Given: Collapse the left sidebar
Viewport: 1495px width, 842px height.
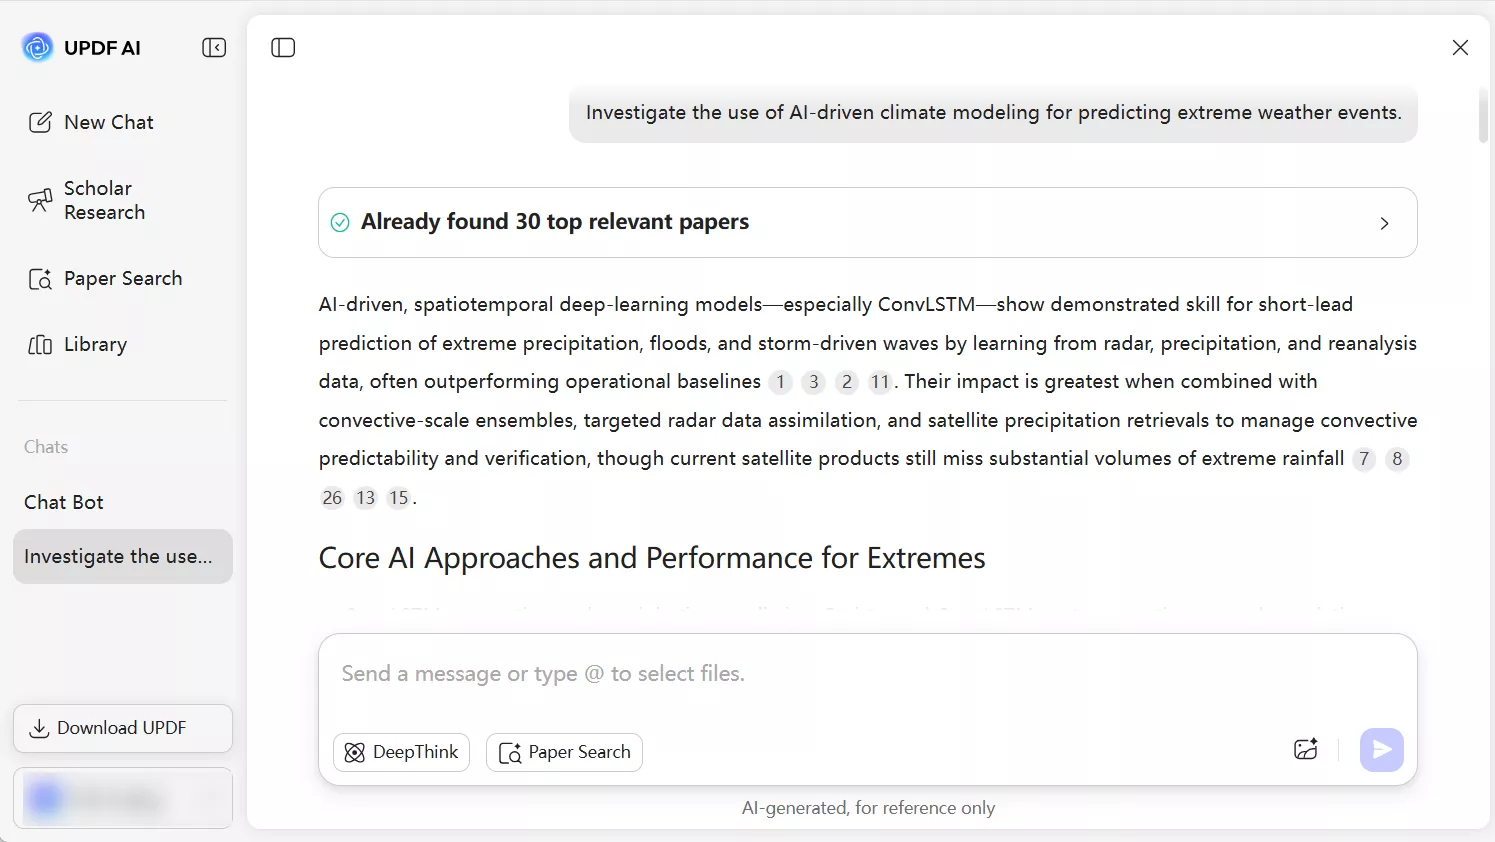Looking at the screenshot, I should (x=214, y=47).
